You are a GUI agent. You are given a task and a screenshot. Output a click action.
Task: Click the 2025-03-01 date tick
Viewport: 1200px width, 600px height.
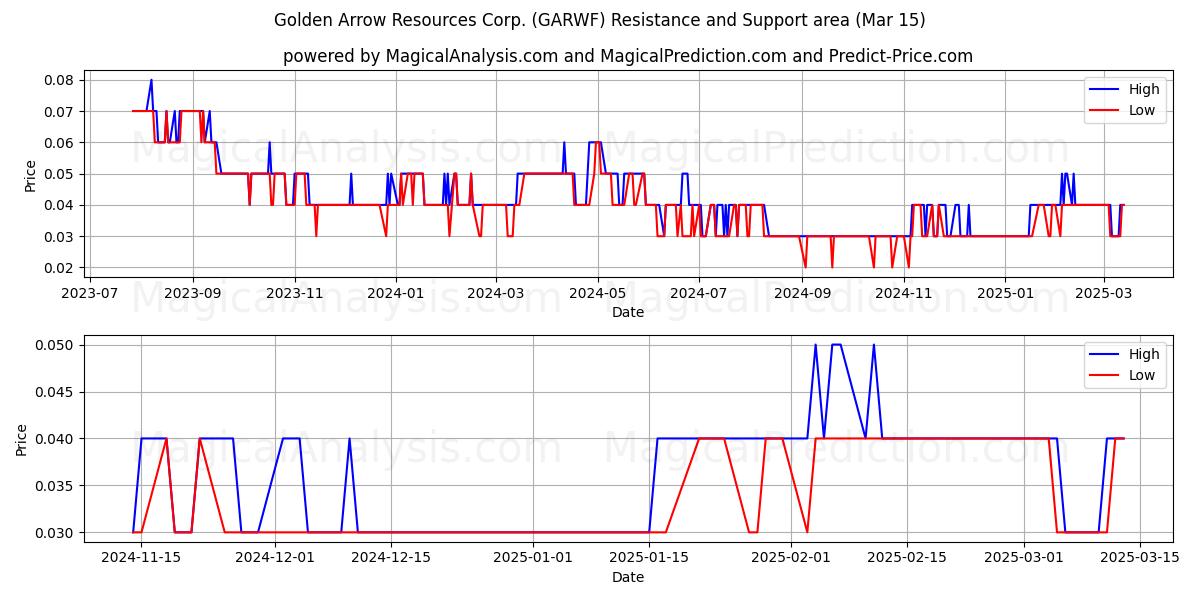[x=1024, y=558]
